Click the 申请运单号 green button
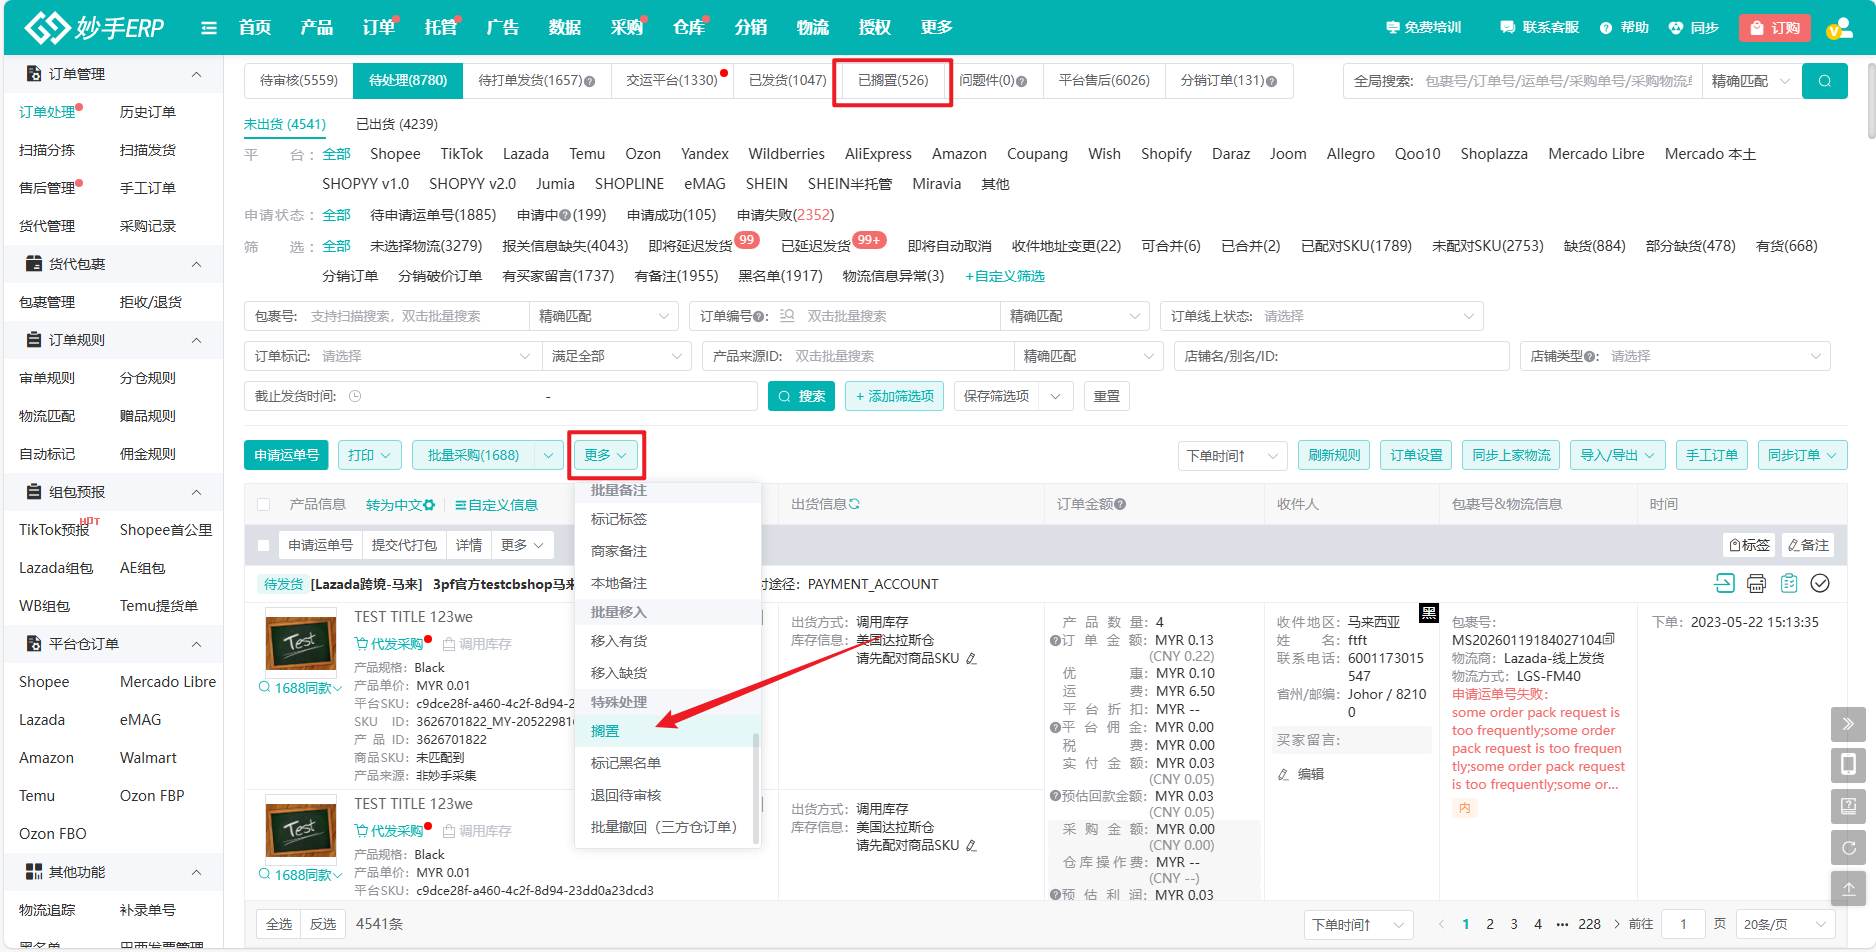Viewport: 1876px width, 952px height. 286,455
